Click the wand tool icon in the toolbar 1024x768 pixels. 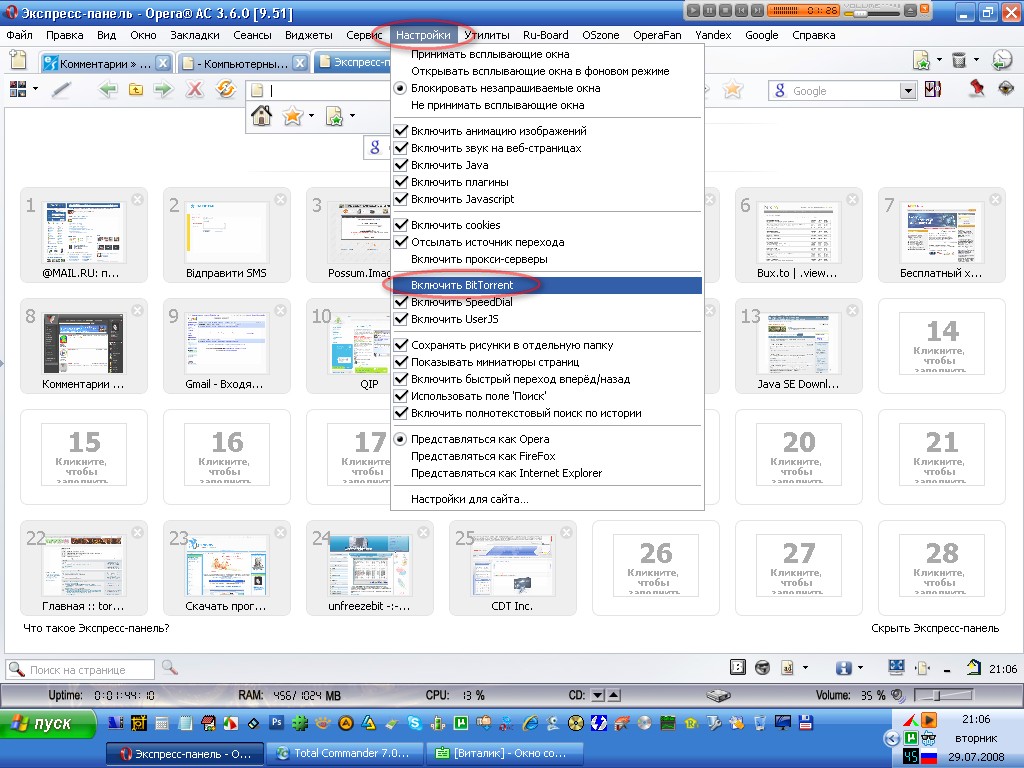coord(61,89)
